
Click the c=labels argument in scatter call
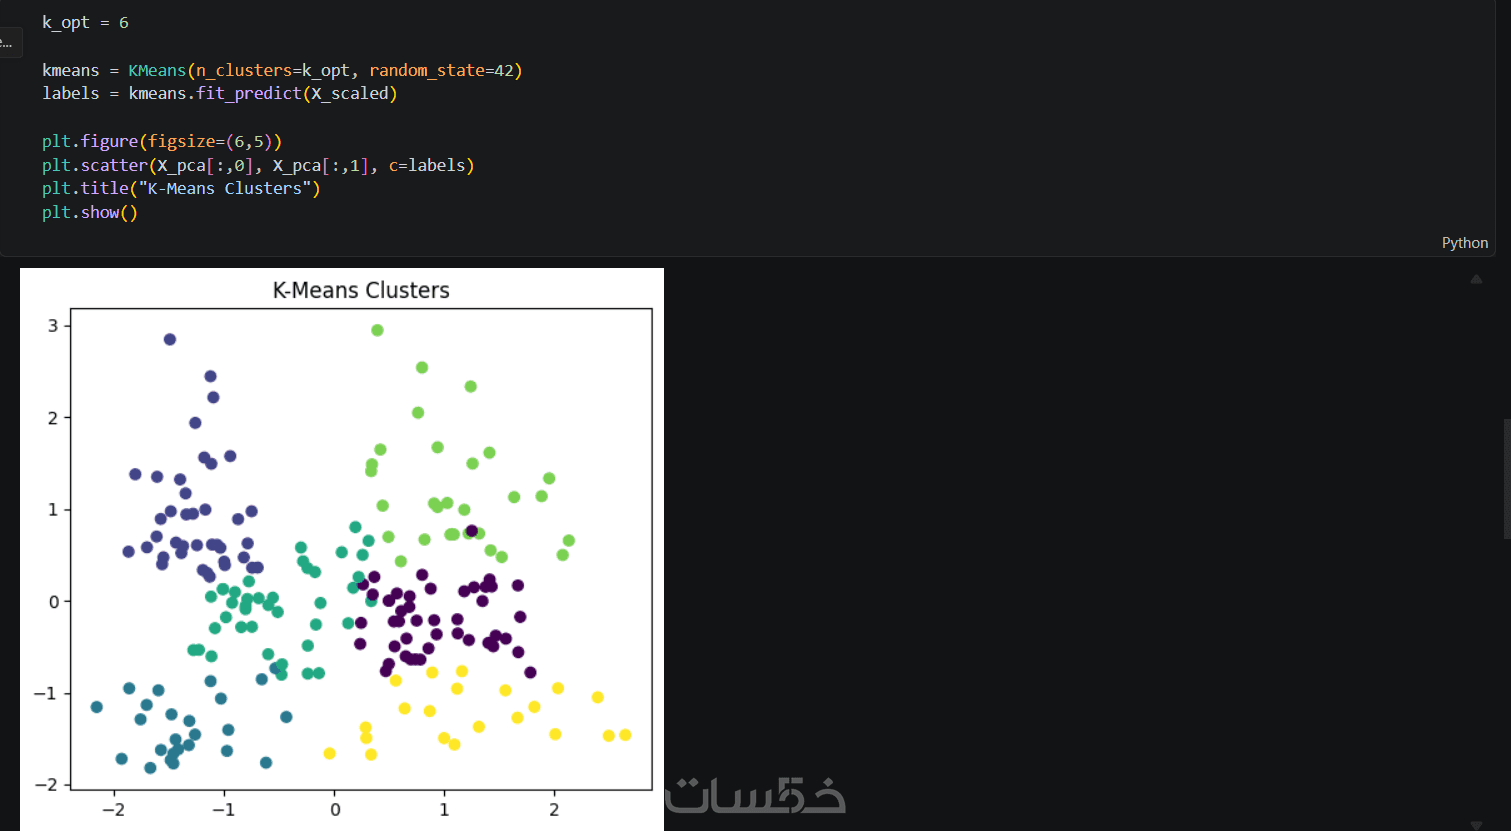pos(430,165)
